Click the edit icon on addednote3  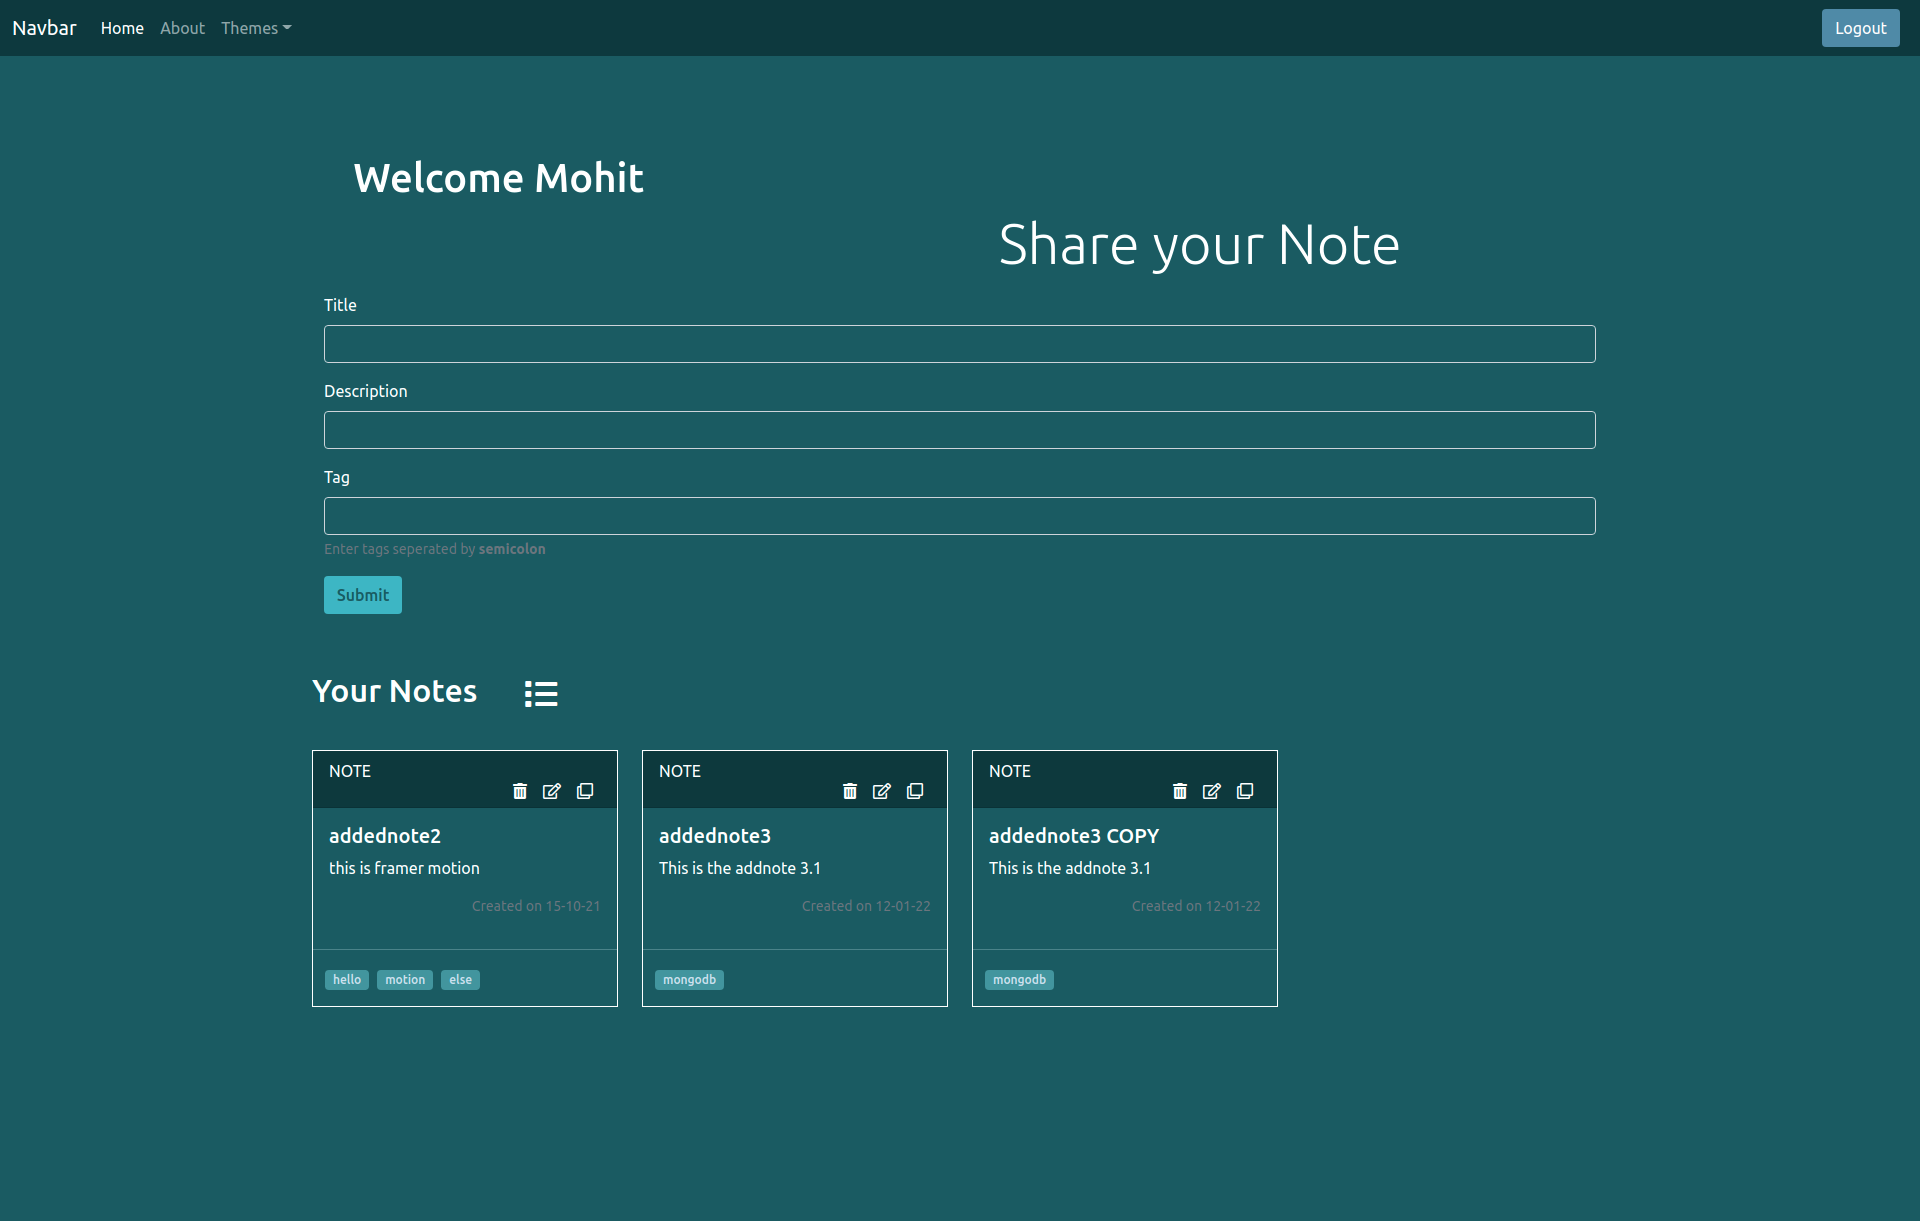[880, 790]
